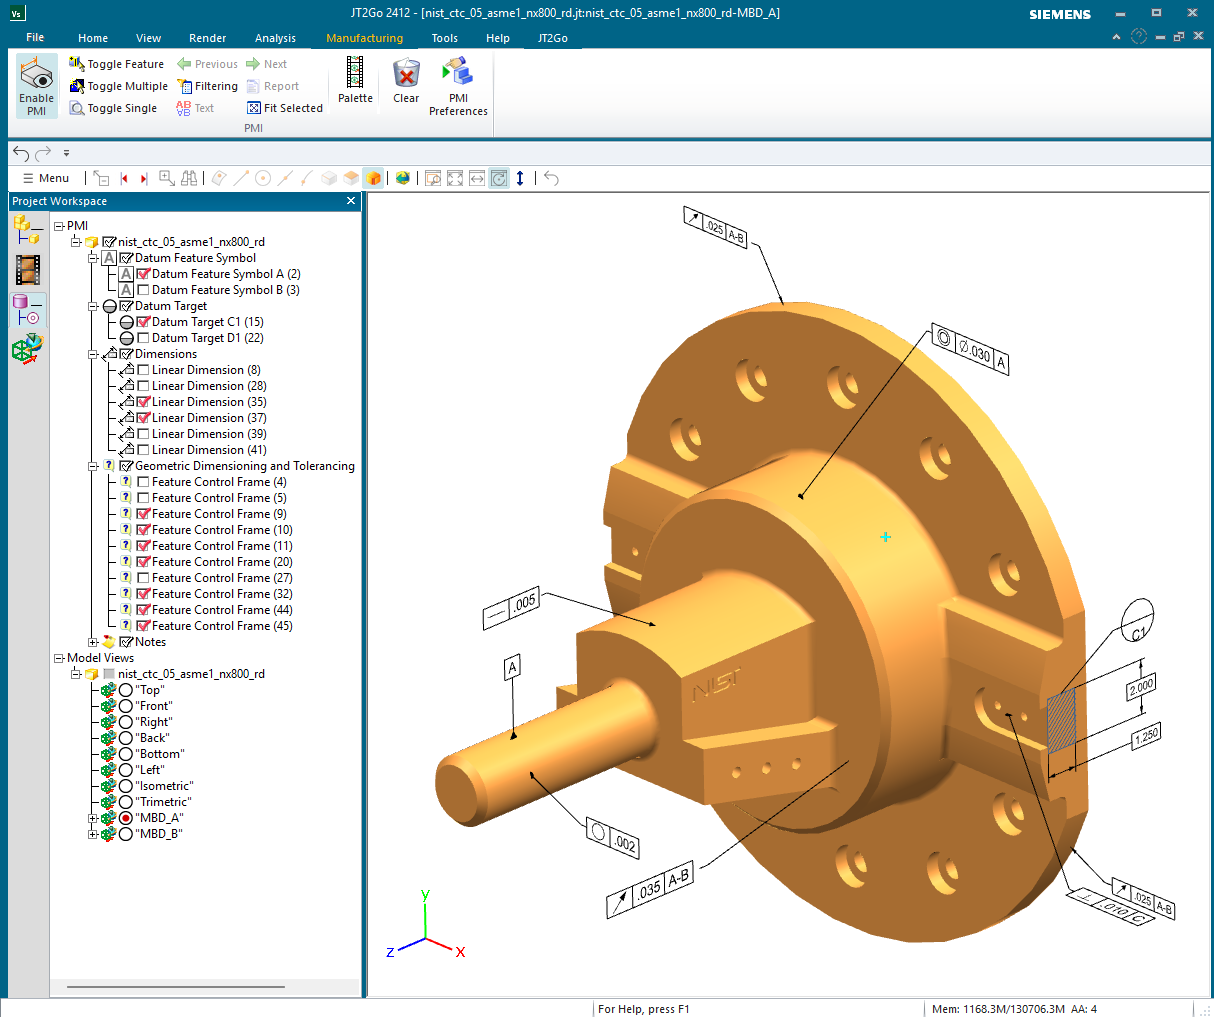Select the "Isometric" model view radio button
This screenshot has width=1214, height=1017.
point(126,786)
